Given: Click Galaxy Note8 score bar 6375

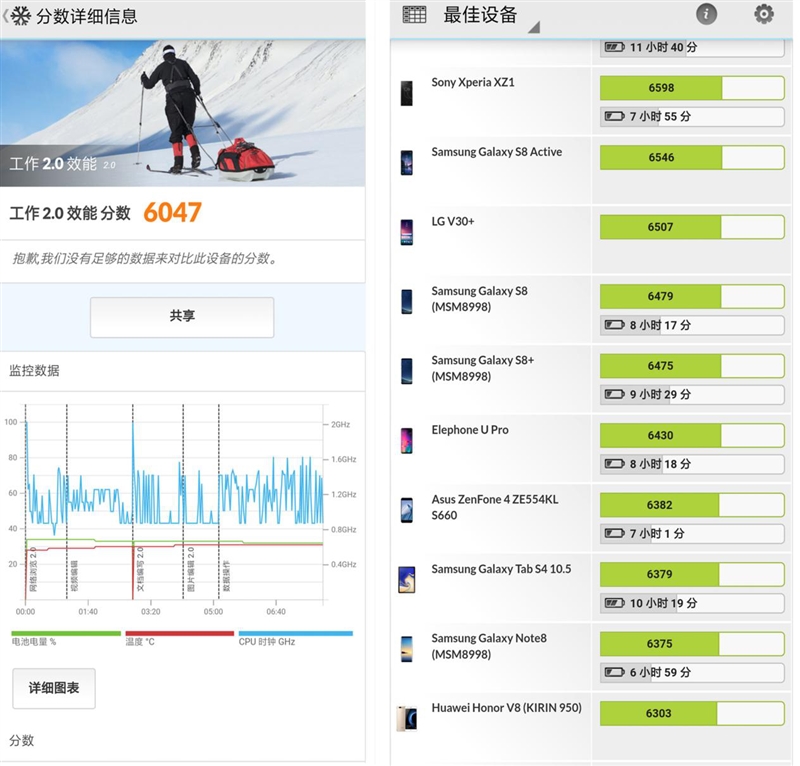Looking at the screenshot, I should (692, 644).
